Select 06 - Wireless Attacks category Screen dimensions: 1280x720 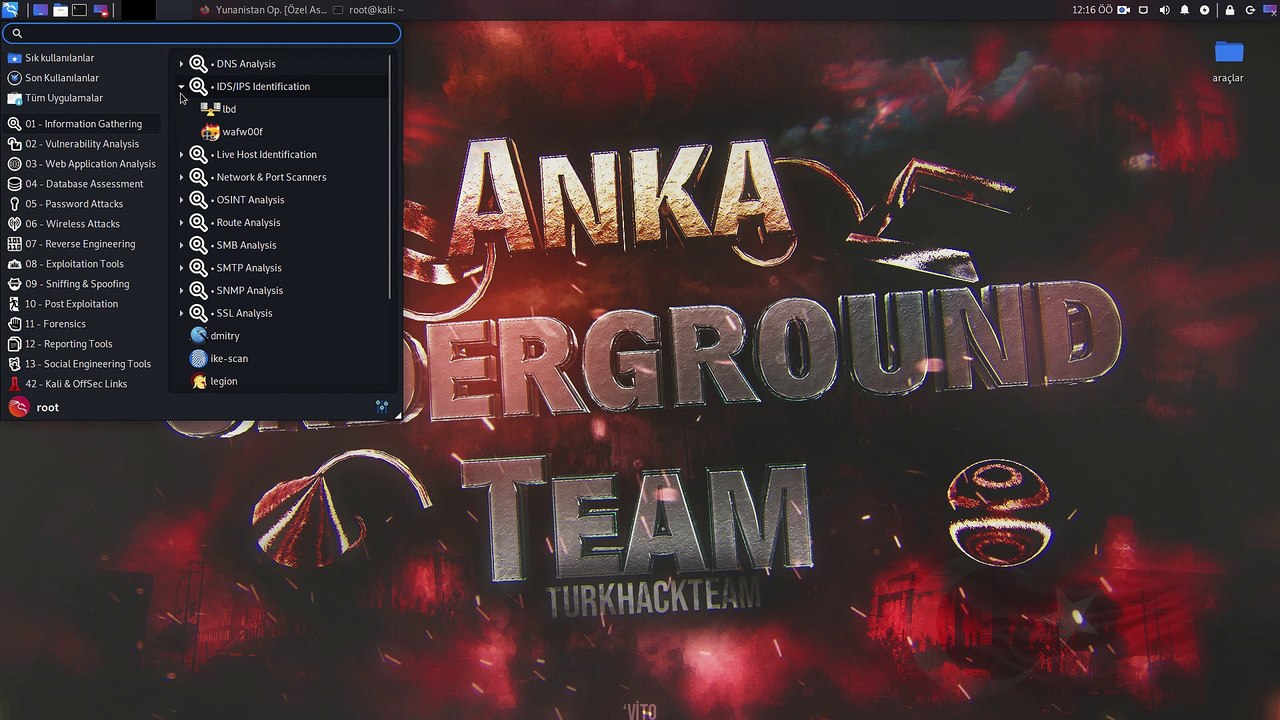coord(82,224)
